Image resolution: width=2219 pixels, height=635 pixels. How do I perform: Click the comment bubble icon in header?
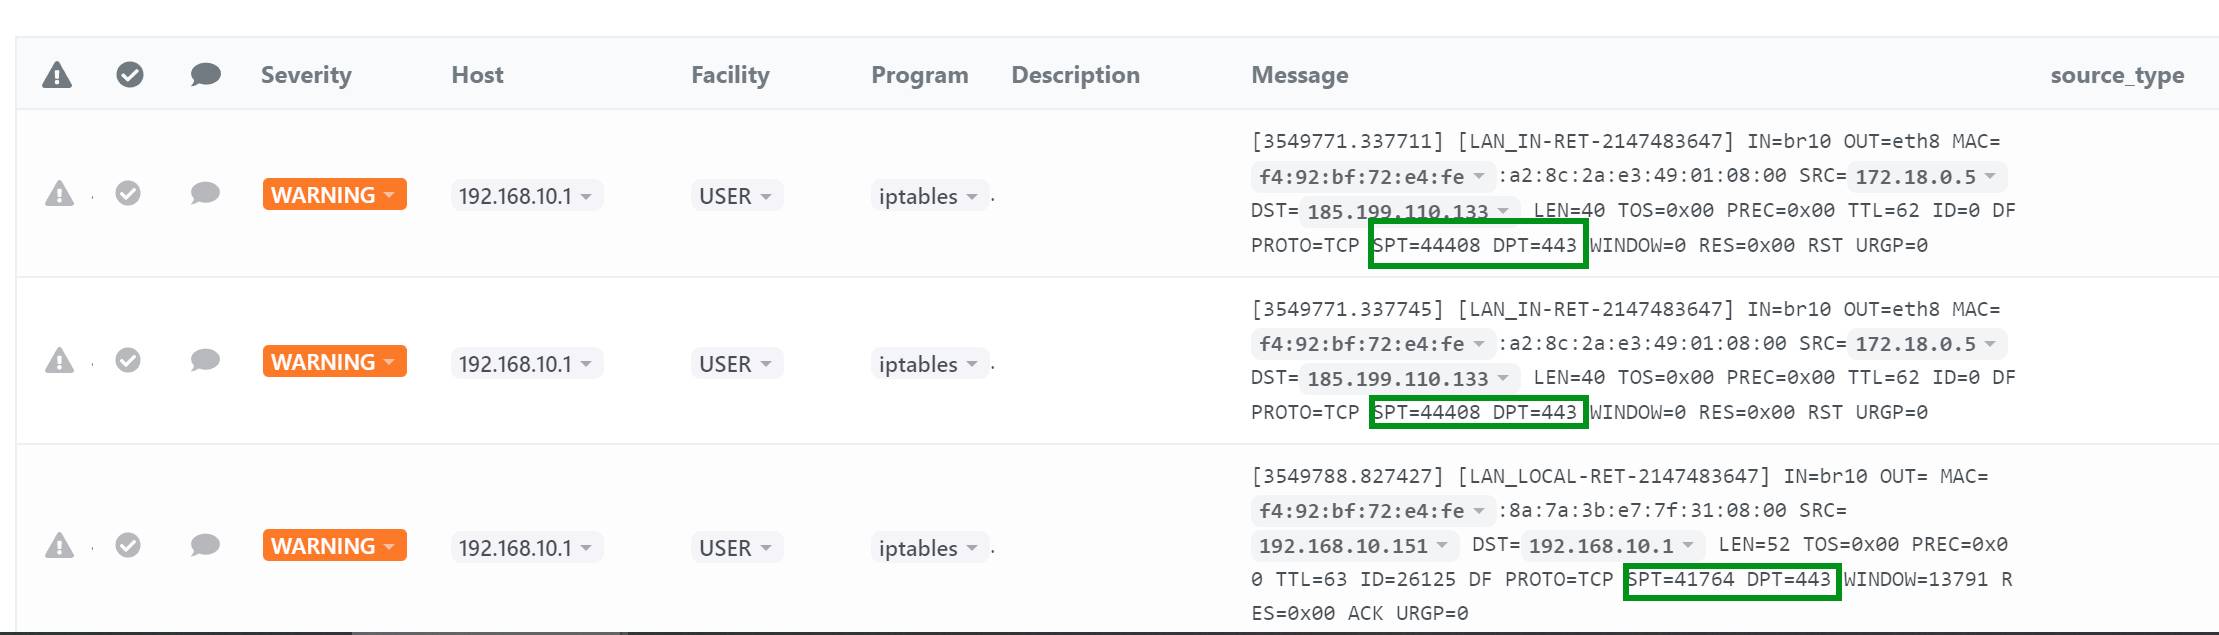[x=205, y=75]
